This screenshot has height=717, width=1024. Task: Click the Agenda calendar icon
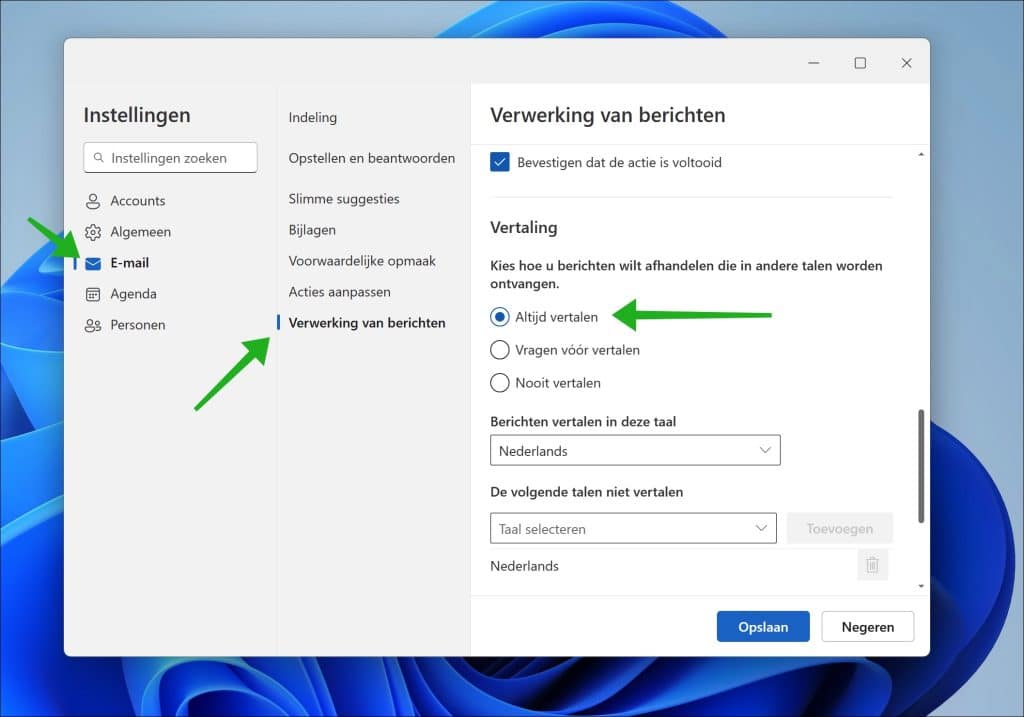pyautogui.click(x=93, y=295)
